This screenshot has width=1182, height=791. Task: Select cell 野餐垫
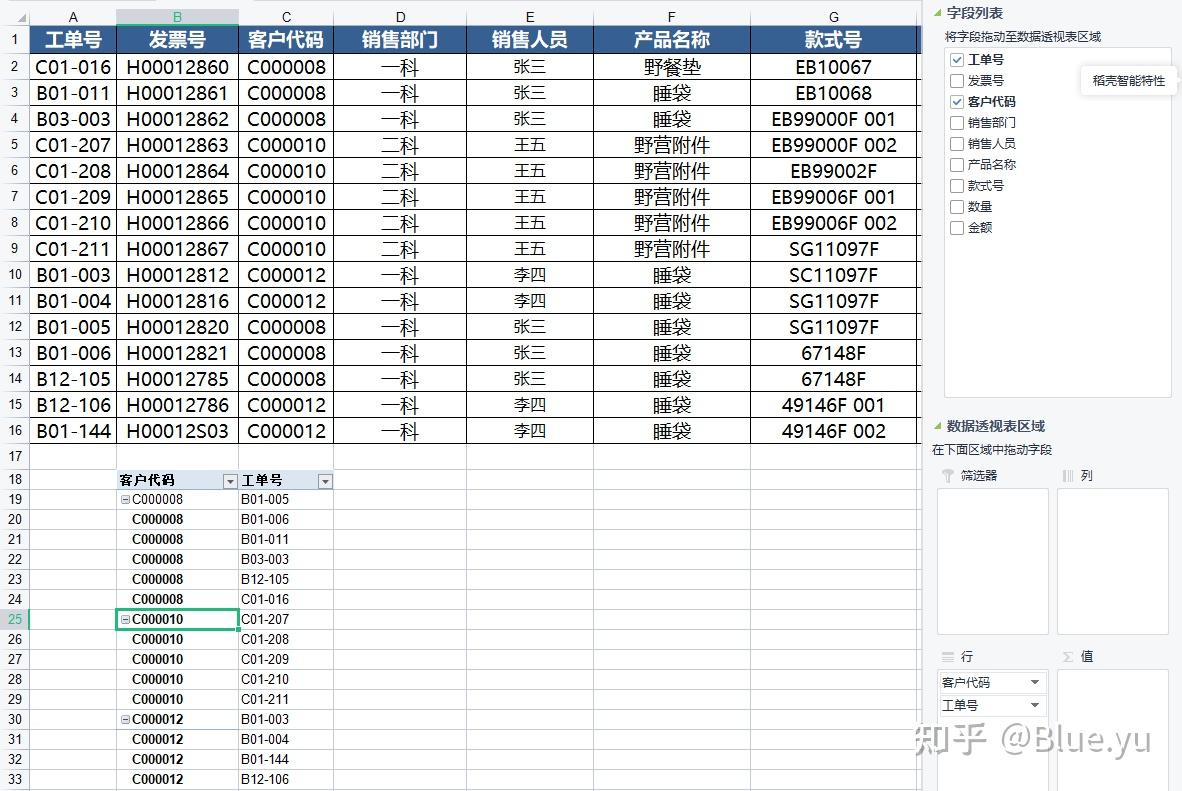(672, 67)
